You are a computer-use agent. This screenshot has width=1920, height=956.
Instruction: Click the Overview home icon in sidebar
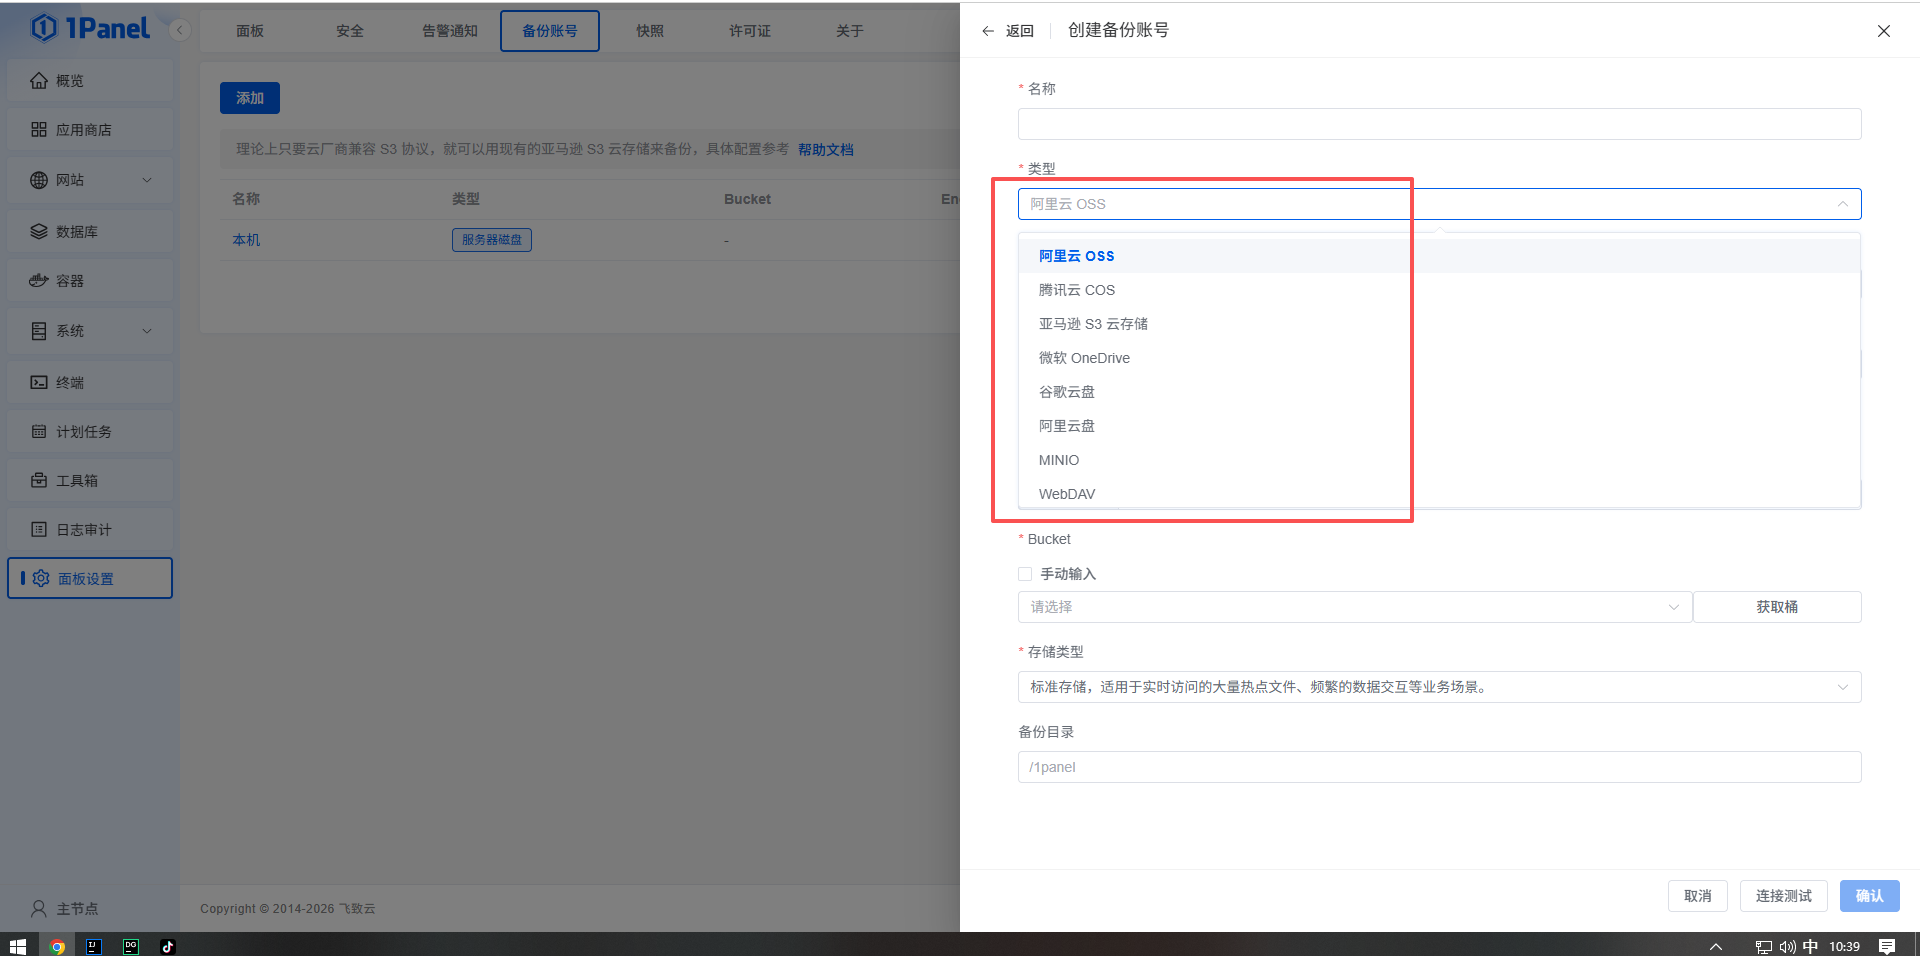39,81
